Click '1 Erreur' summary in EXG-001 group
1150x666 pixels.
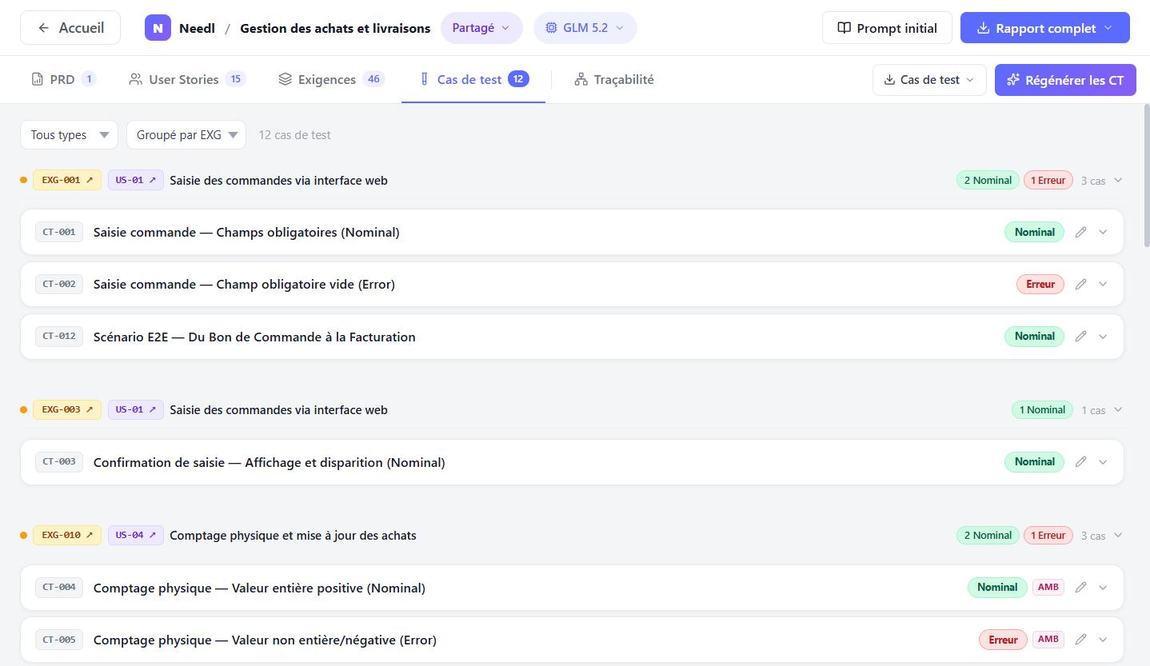click(1048, 180)
